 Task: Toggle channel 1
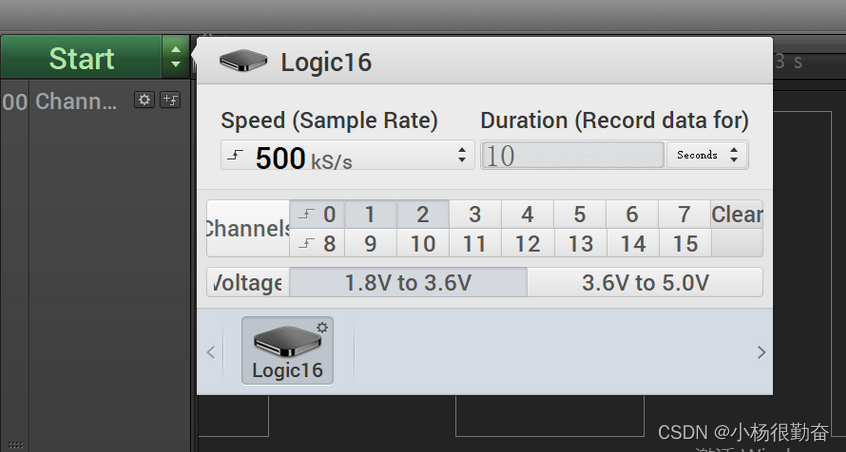tap(370, 214)
